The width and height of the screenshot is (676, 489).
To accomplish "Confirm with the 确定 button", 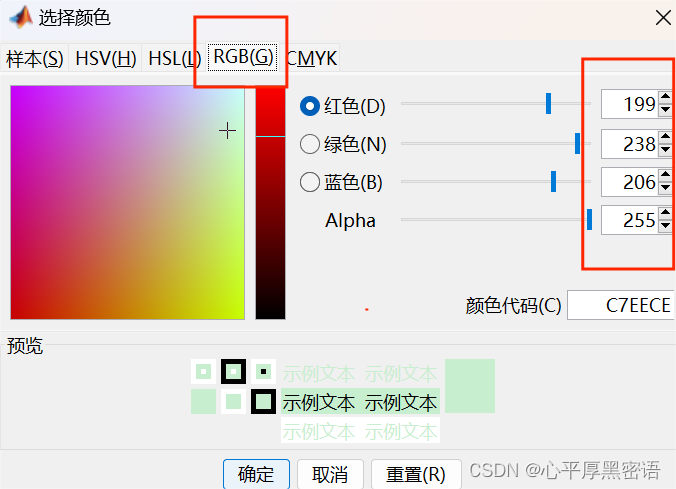I will (x=257, y=474).
